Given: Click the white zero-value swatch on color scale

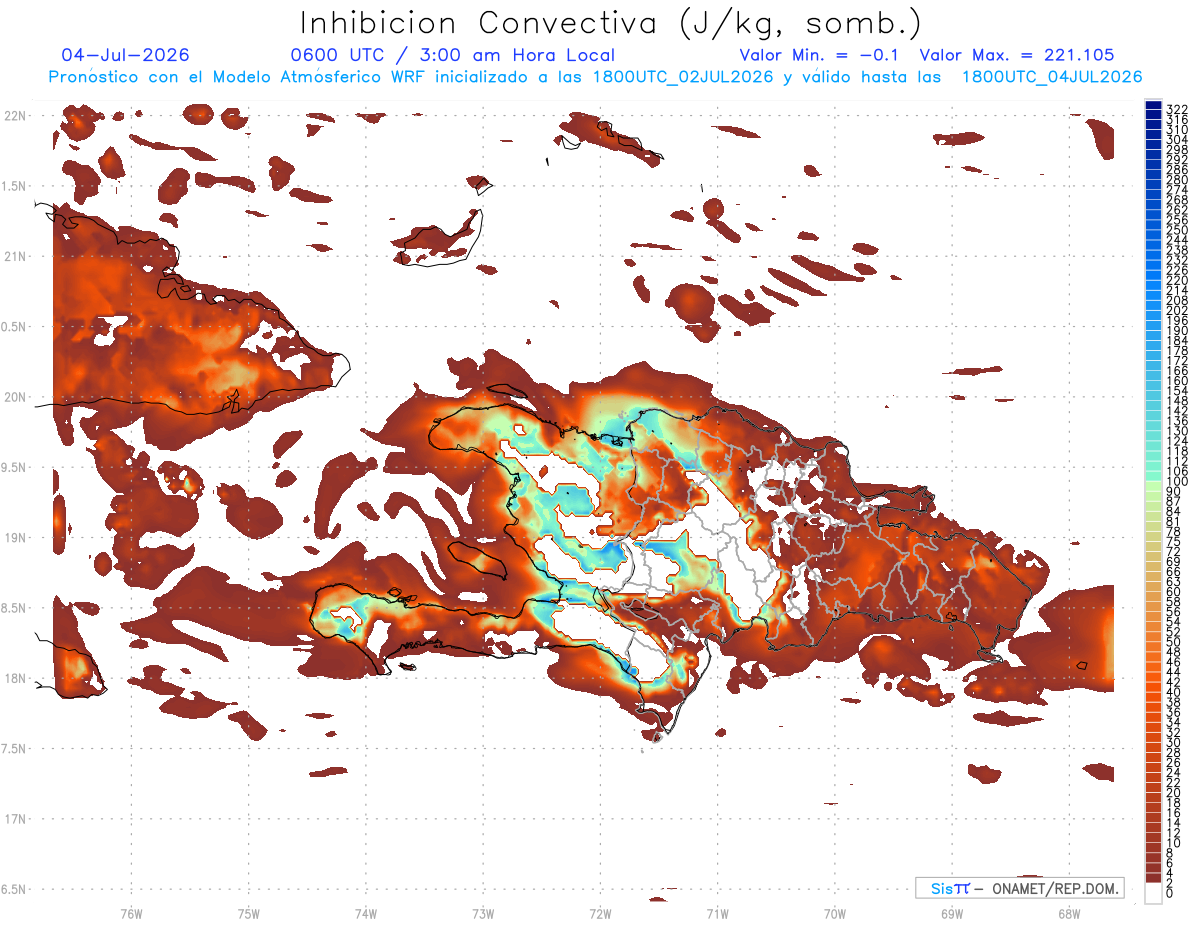Looking at the screenshot, I should [1153, 893].
